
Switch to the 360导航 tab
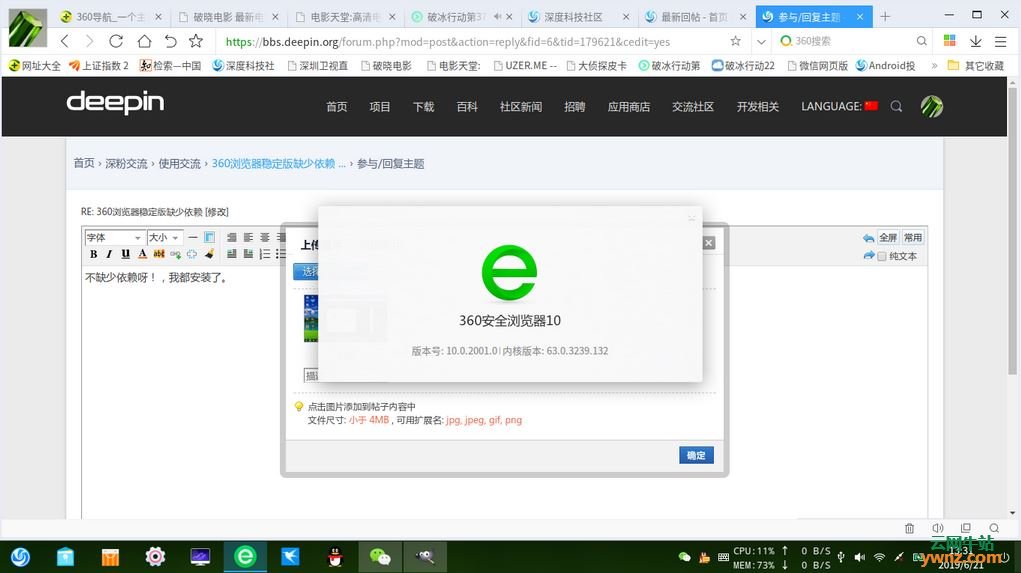point(109,17)
